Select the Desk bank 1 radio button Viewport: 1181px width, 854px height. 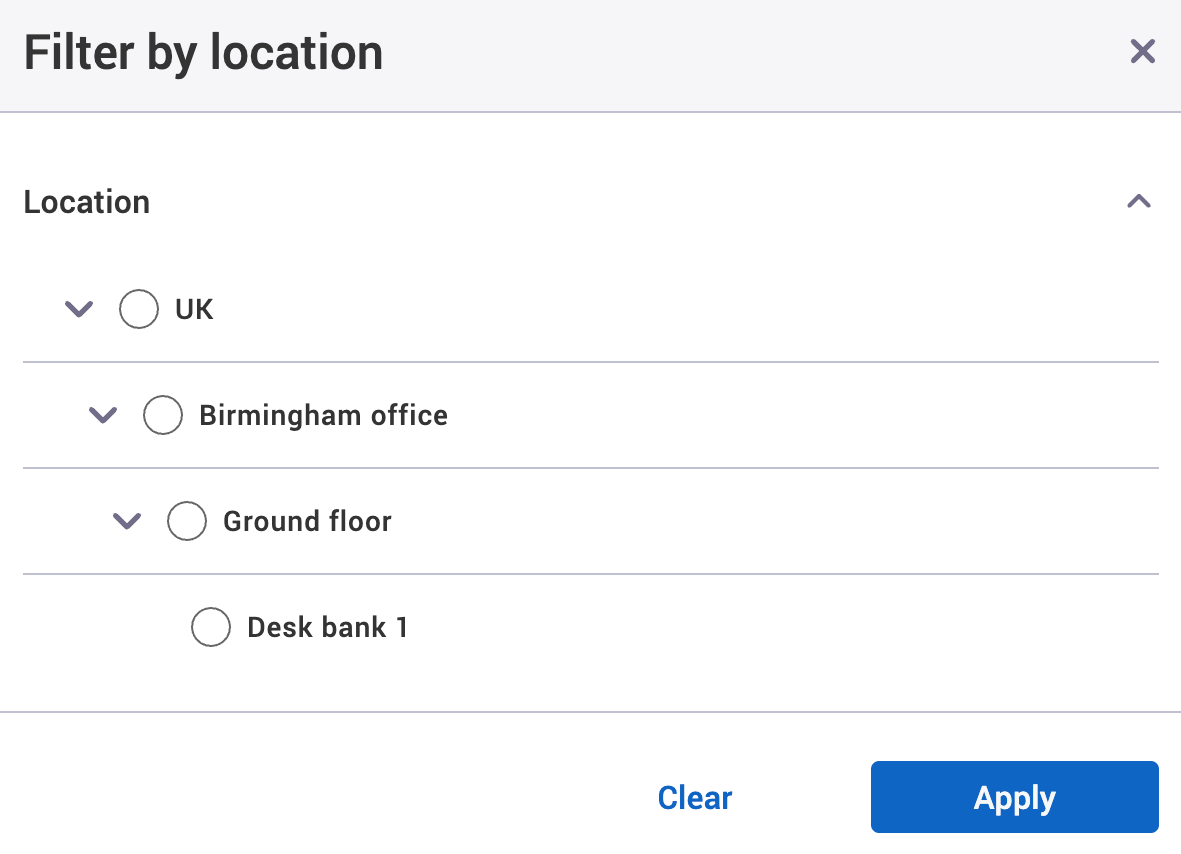[211, 627]
